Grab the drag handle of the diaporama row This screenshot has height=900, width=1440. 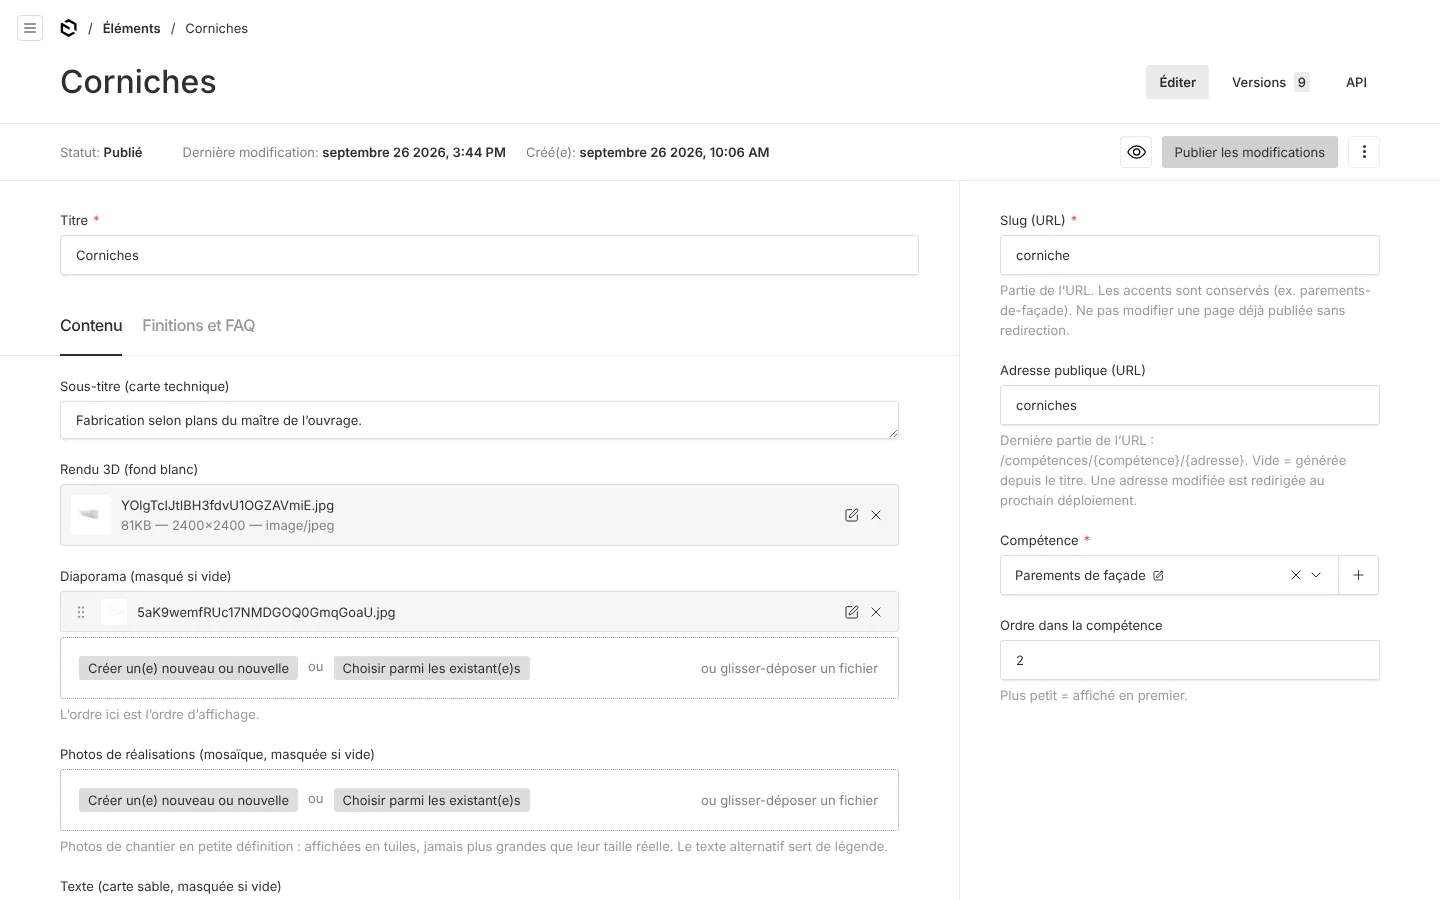81,612
